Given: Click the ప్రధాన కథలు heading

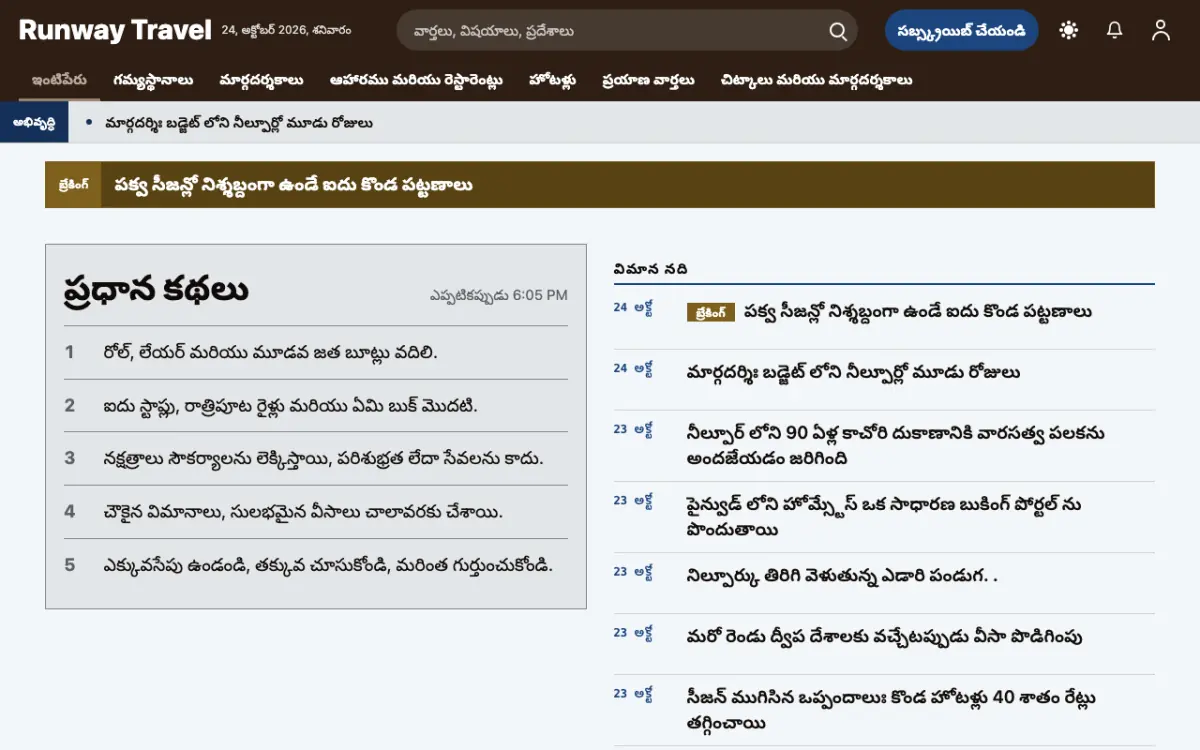Looking at the screenshot, I should (156, 290).
